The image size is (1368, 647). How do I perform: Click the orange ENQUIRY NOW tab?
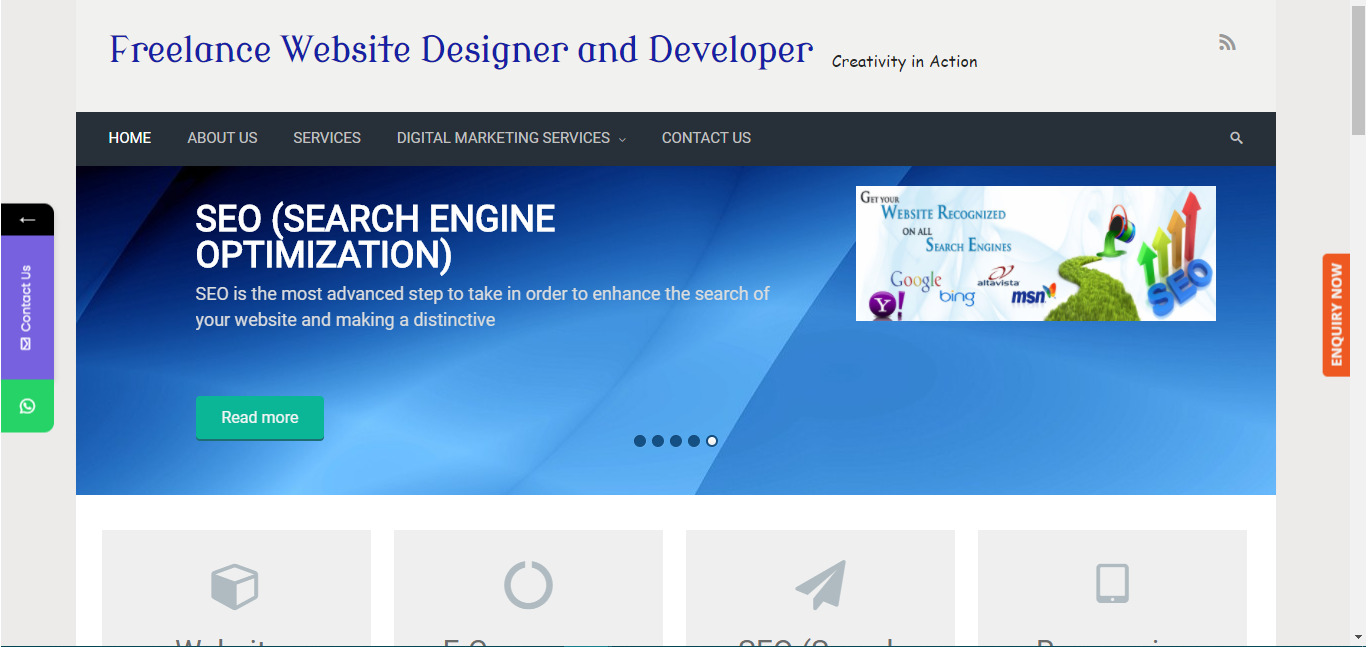coord(1335,315)
